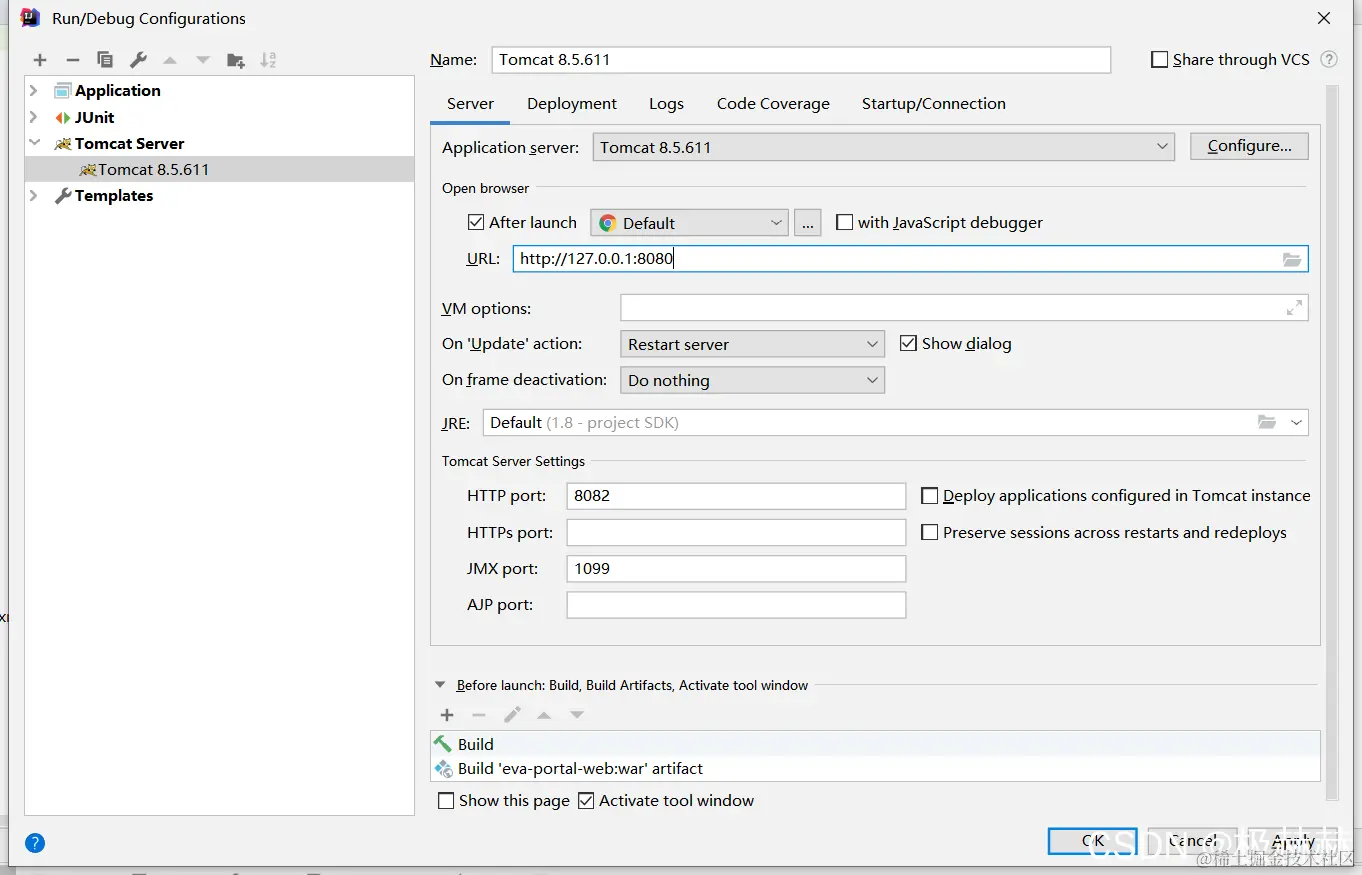
Task: Enable with JavaScript debugger
Action: (x=845, y=222)
